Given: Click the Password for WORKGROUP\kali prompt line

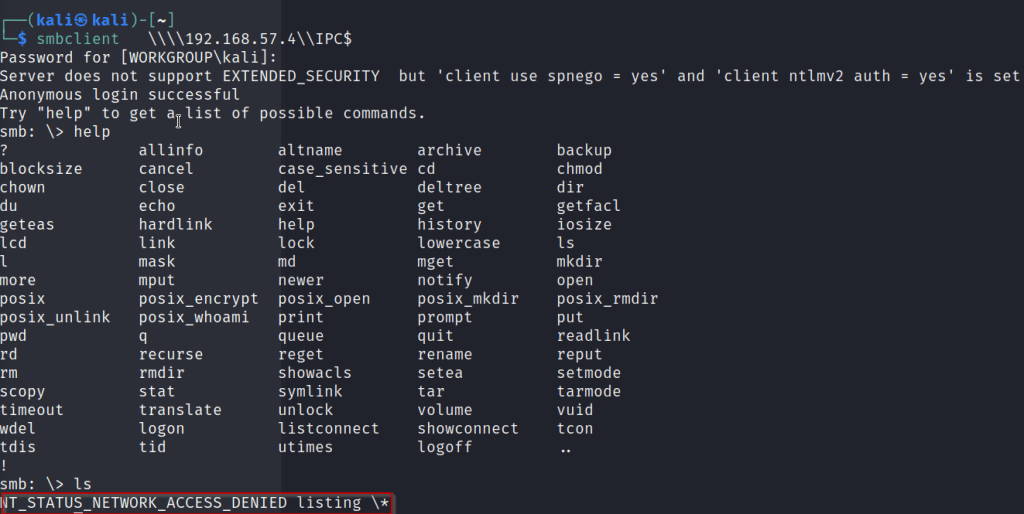Looking at the screenshot, I should (138, 58).
